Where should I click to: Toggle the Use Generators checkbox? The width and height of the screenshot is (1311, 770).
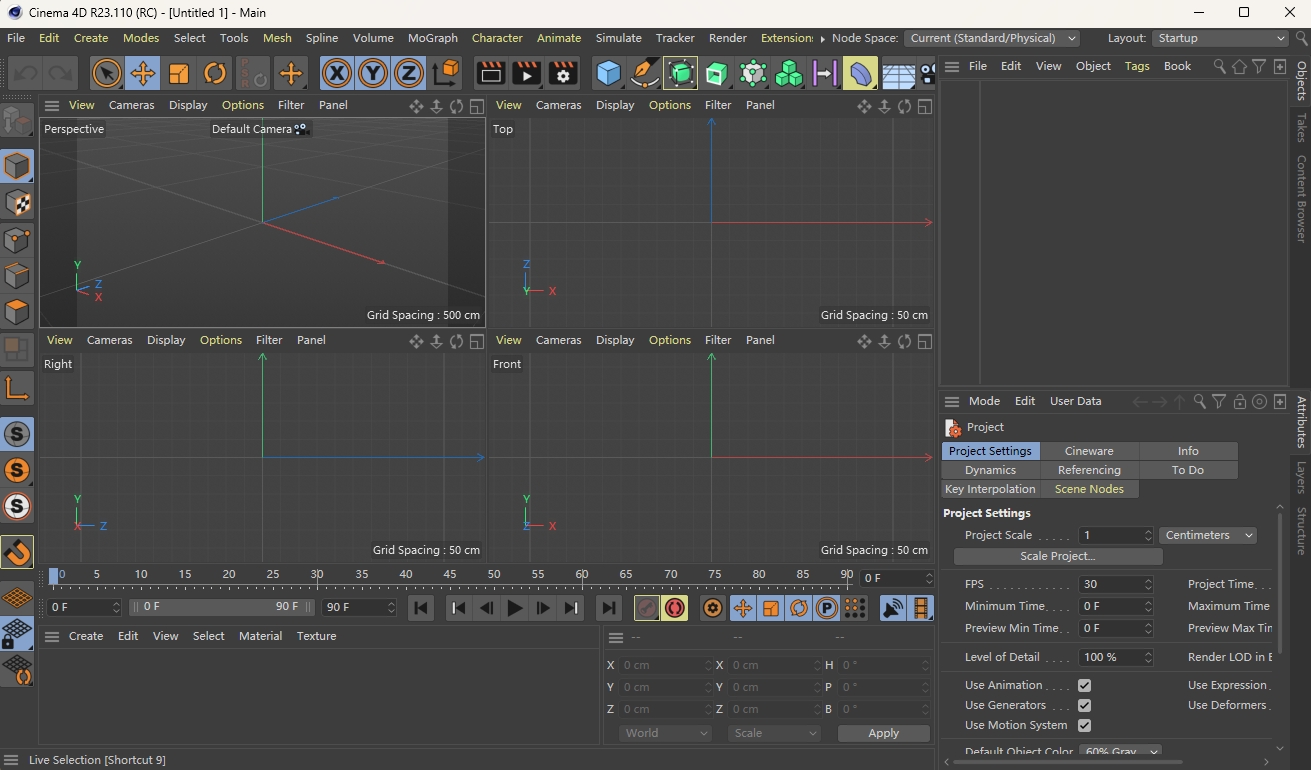(1084, 706)
